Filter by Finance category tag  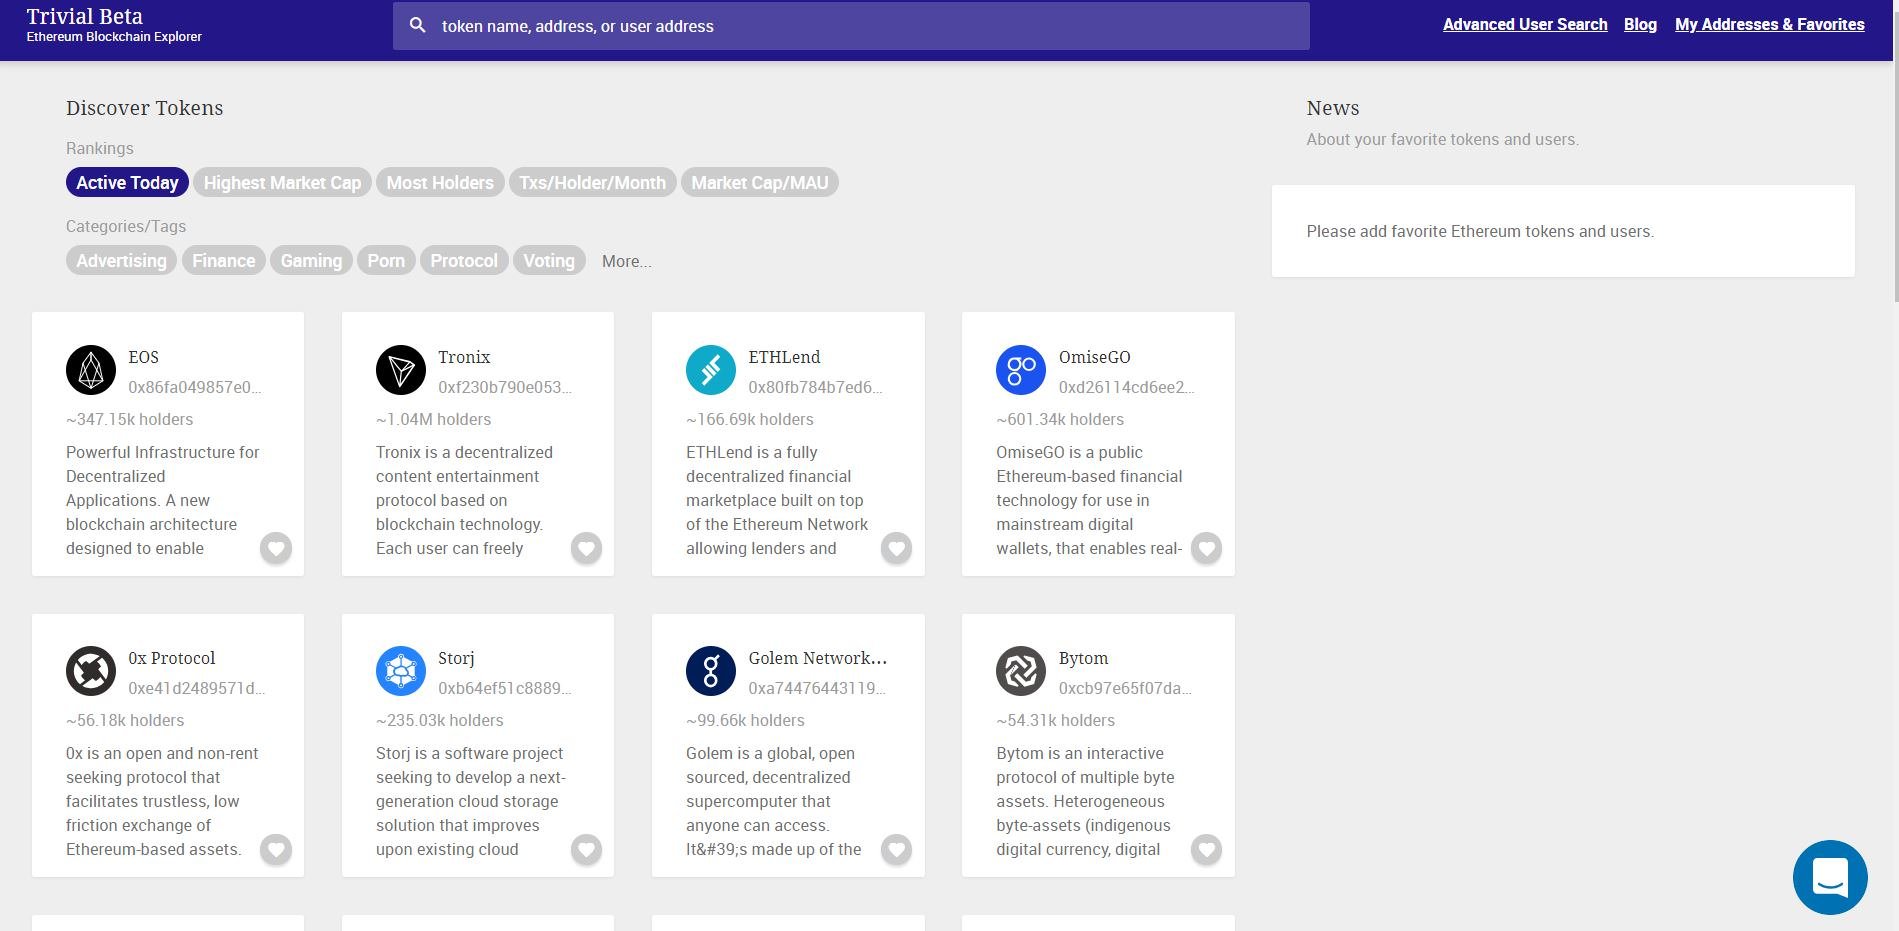click(x=224, y=260)
